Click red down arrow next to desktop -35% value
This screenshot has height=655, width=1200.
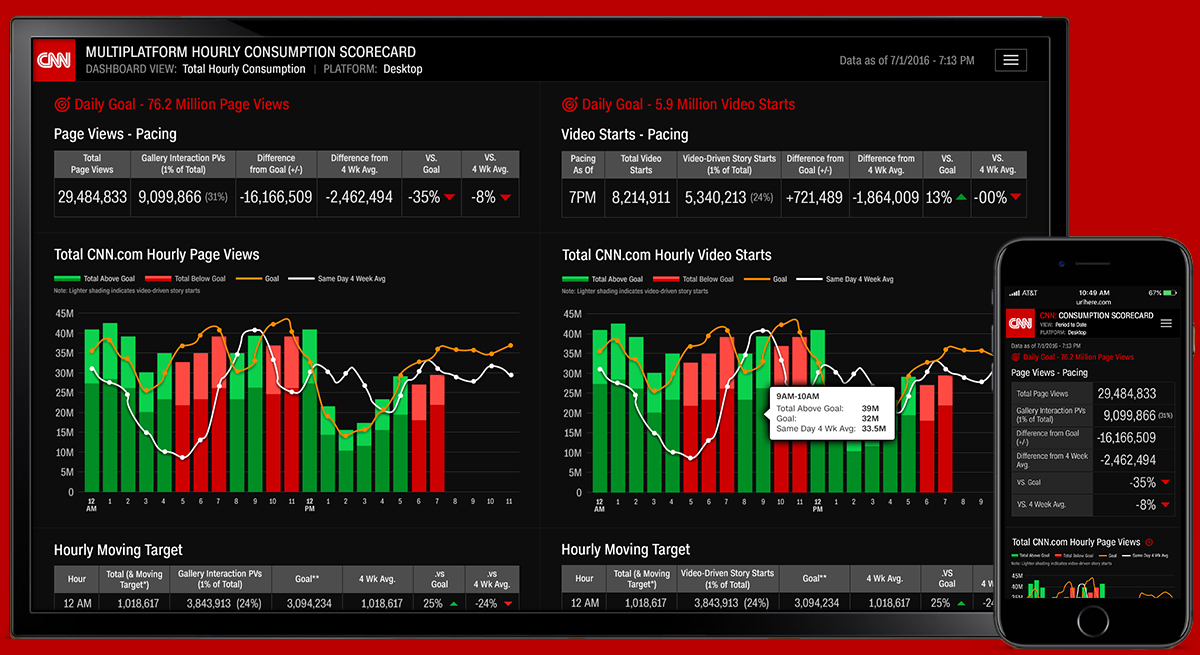[449, 198]
